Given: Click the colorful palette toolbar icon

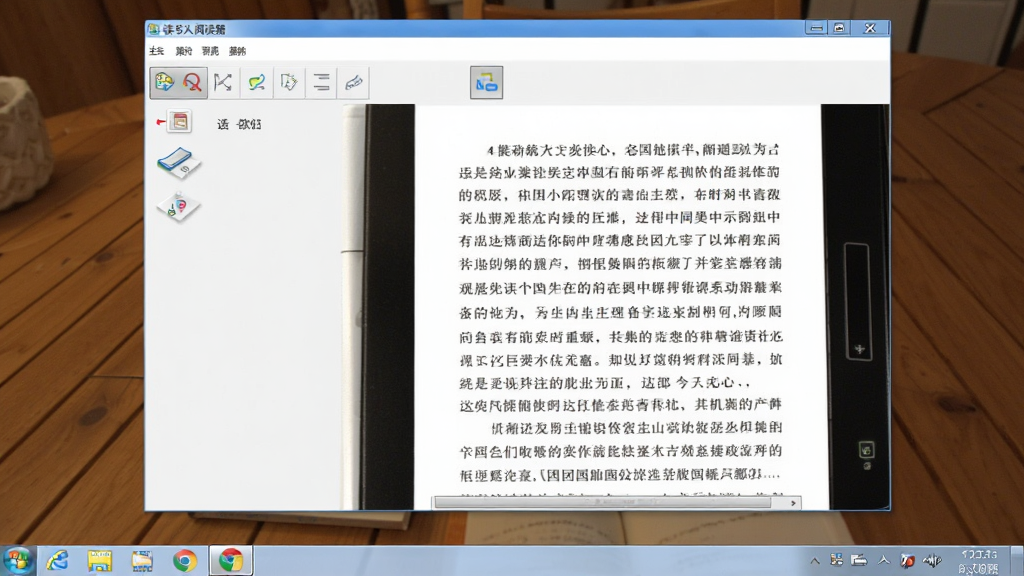Looking at the screenshot, I should pos(164,82).
